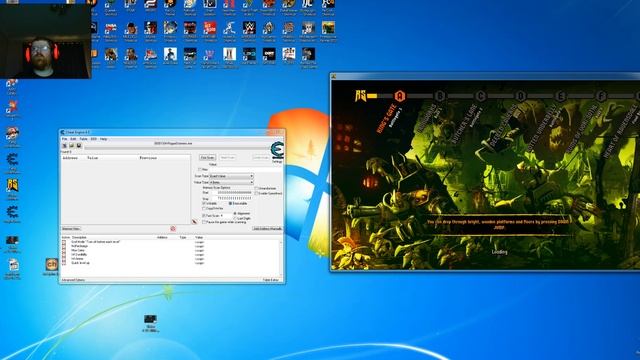
Task: Activate the Inf Ammo cheat checkbox
Action: 64,259
